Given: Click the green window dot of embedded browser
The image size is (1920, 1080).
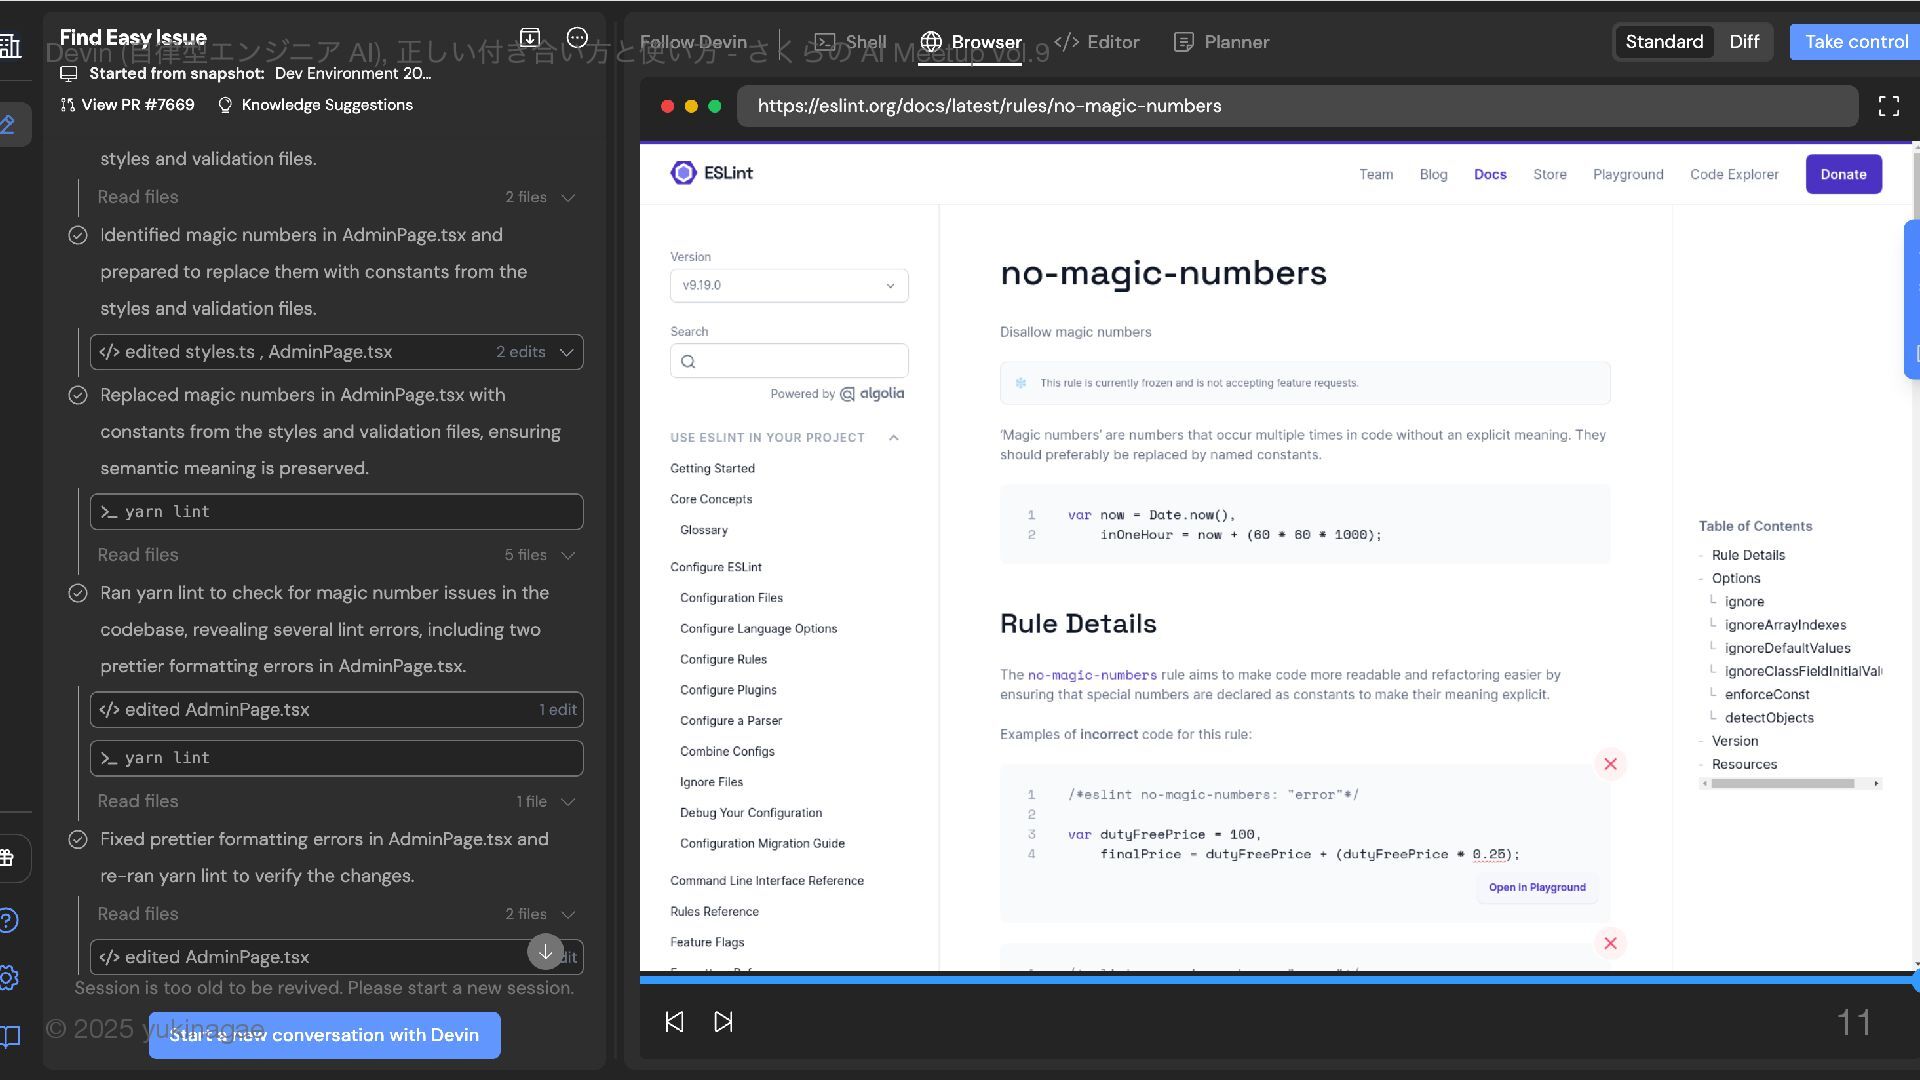Looking at the screenshot, I should [714, 106].
